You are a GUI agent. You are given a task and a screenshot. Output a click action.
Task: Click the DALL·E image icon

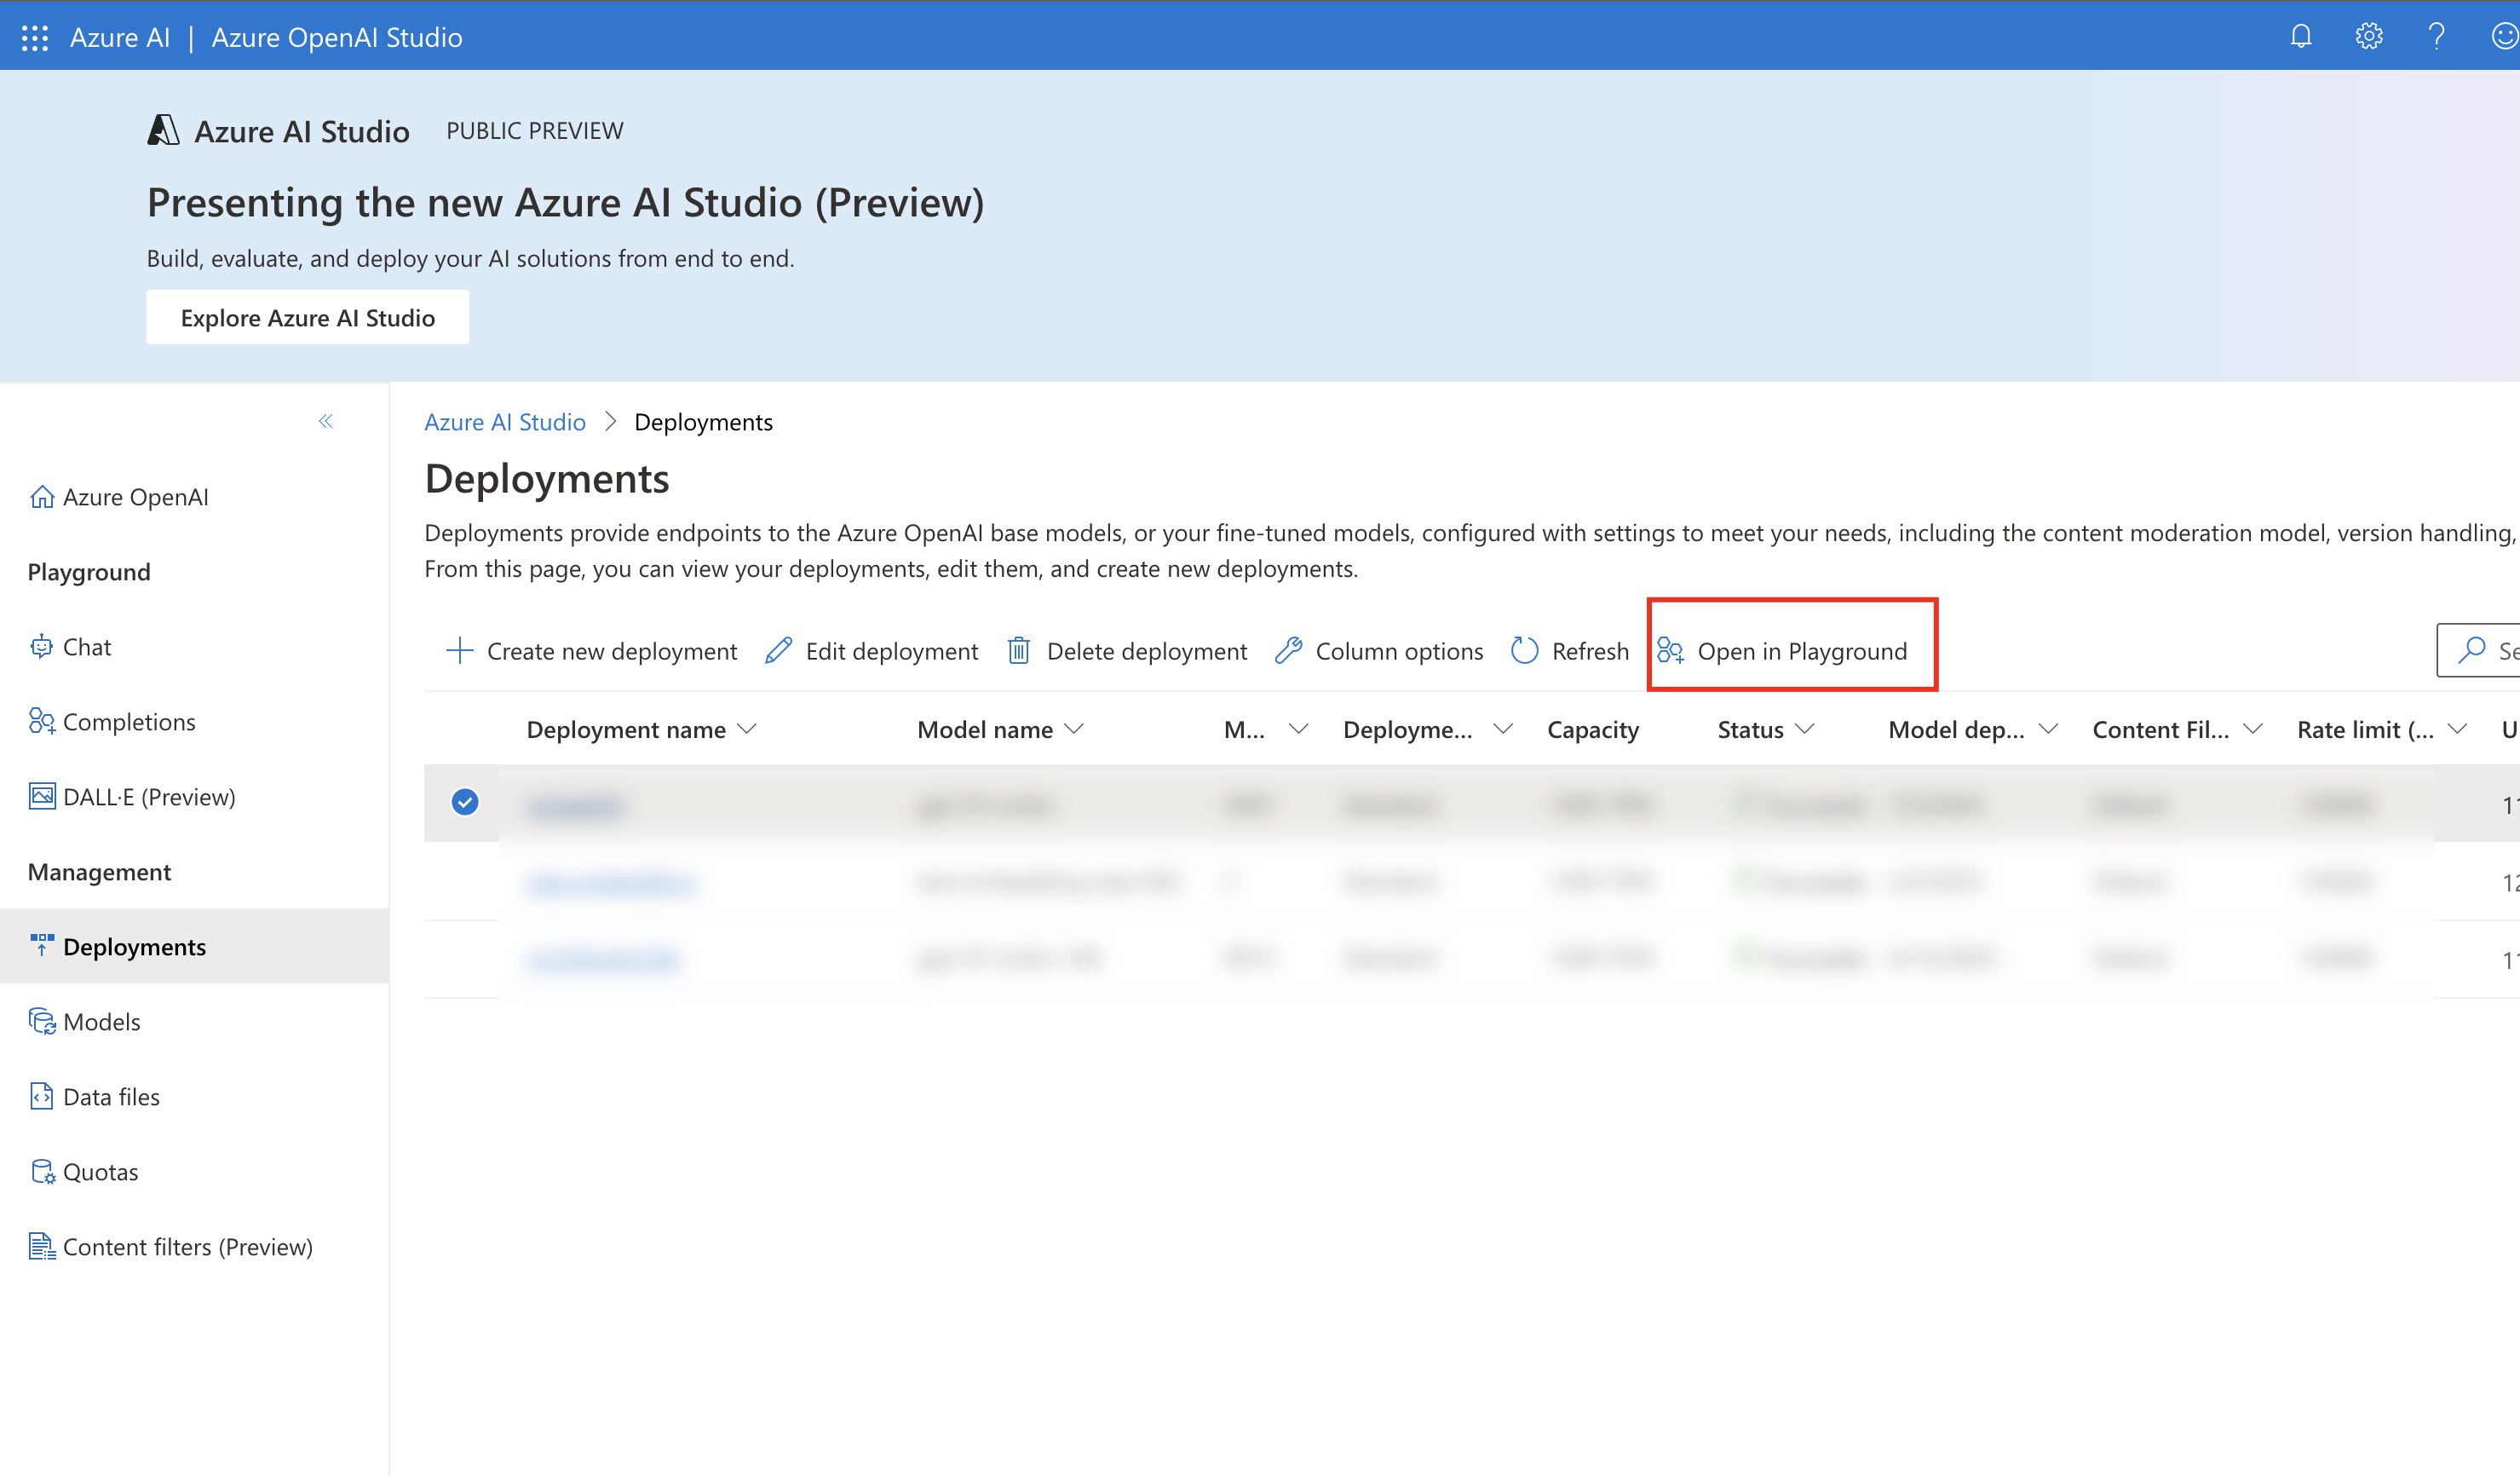click(41, 796)
